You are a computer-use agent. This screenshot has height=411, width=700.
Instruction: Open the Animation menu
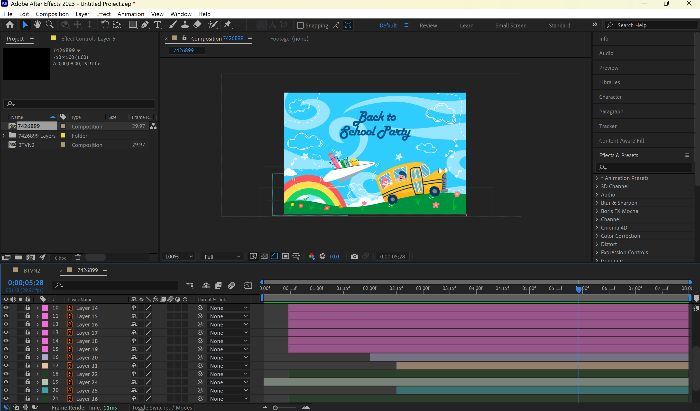coord(130,14)
